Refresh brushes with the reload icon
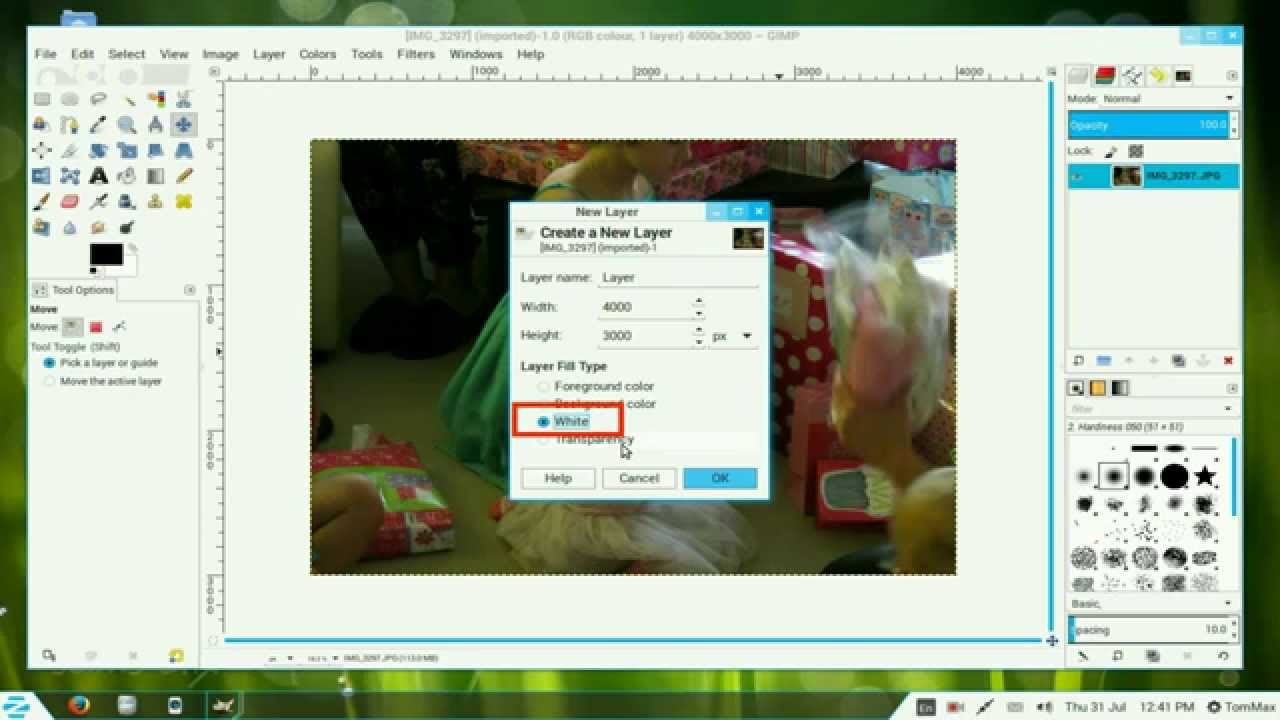 (1224, 656)
